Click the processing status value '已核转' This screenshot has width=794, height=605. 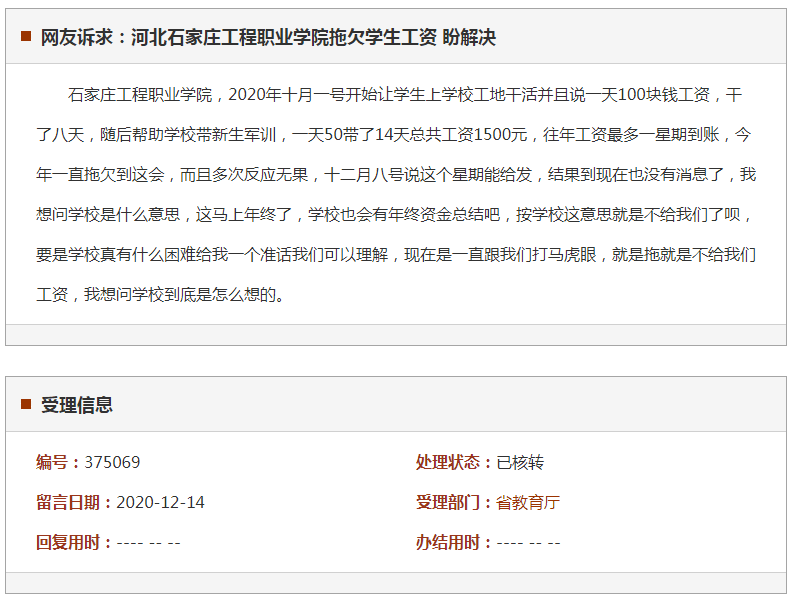(x=520, y=462)
